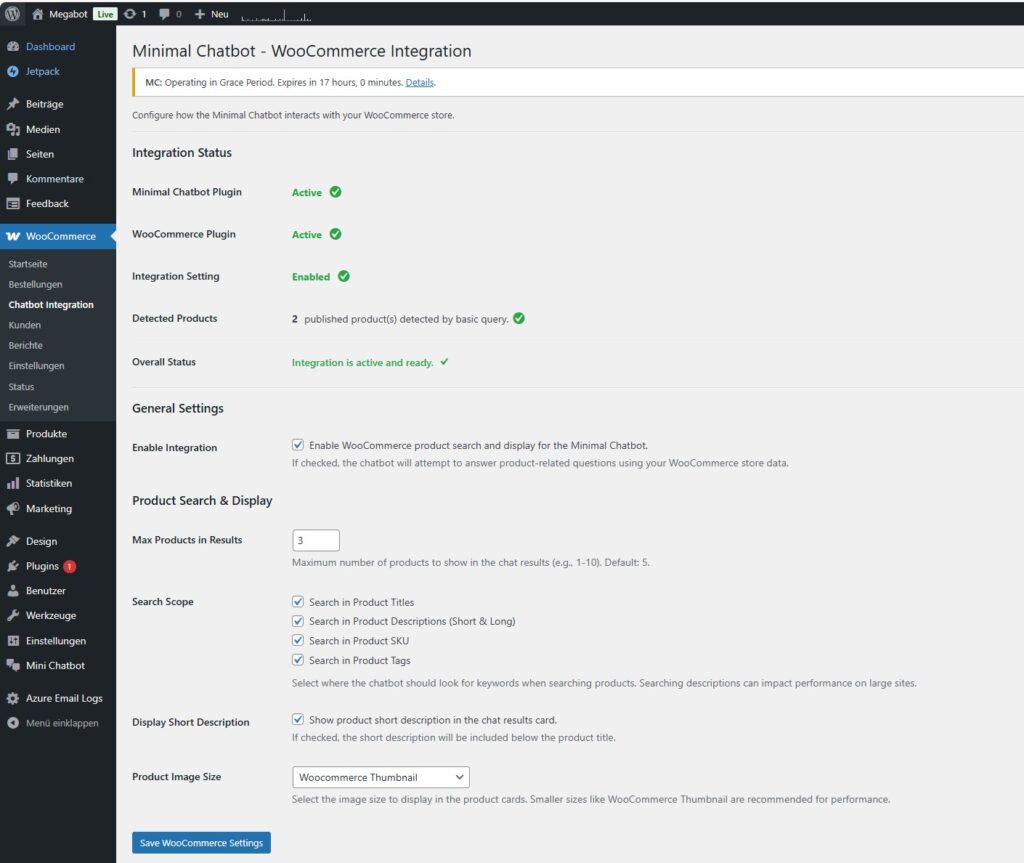This screenshot has height=863, width=1024.
Task: Click the Plugins update count badge
Action: [x=69, y=566]
